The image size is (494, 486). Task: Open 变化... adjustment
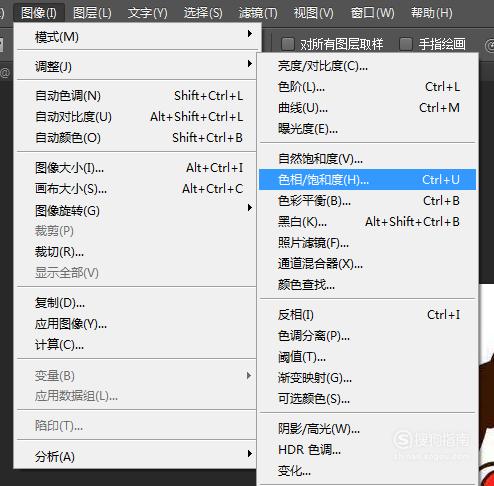367,471
